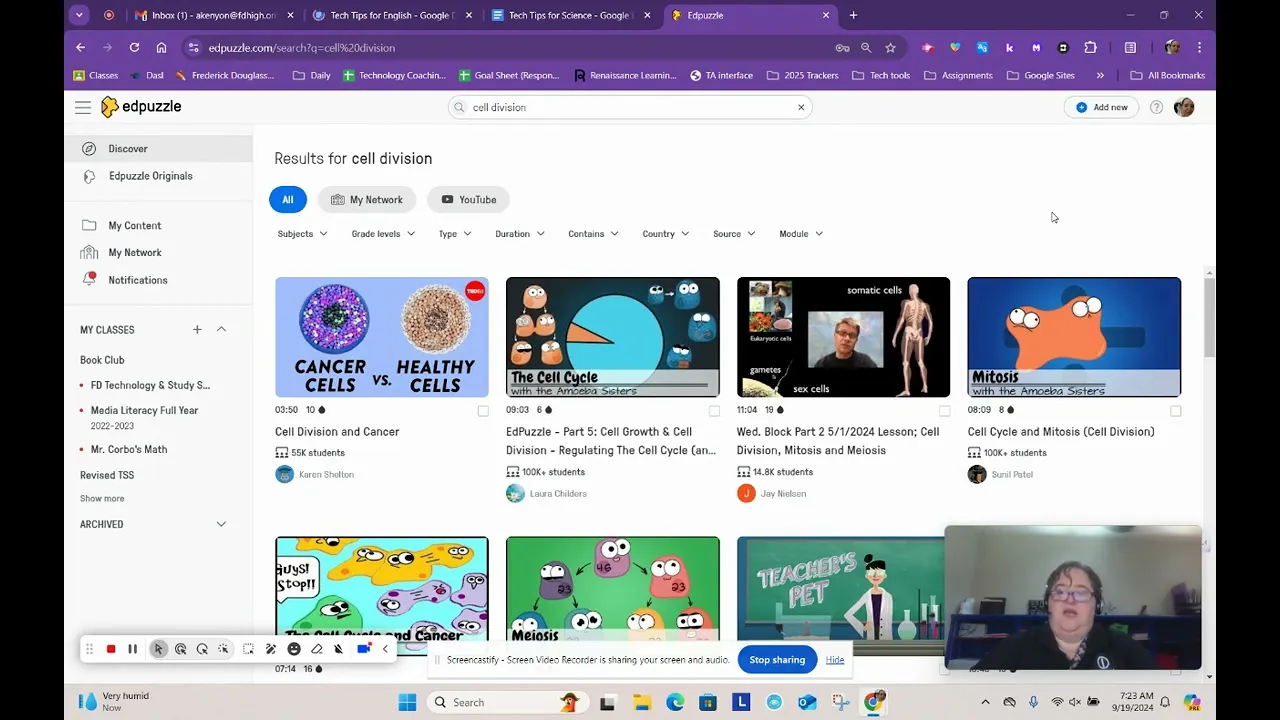Select the Screencastify pen drawing tool
This screenshot has width=1280, height=720.
coord(271,649)
